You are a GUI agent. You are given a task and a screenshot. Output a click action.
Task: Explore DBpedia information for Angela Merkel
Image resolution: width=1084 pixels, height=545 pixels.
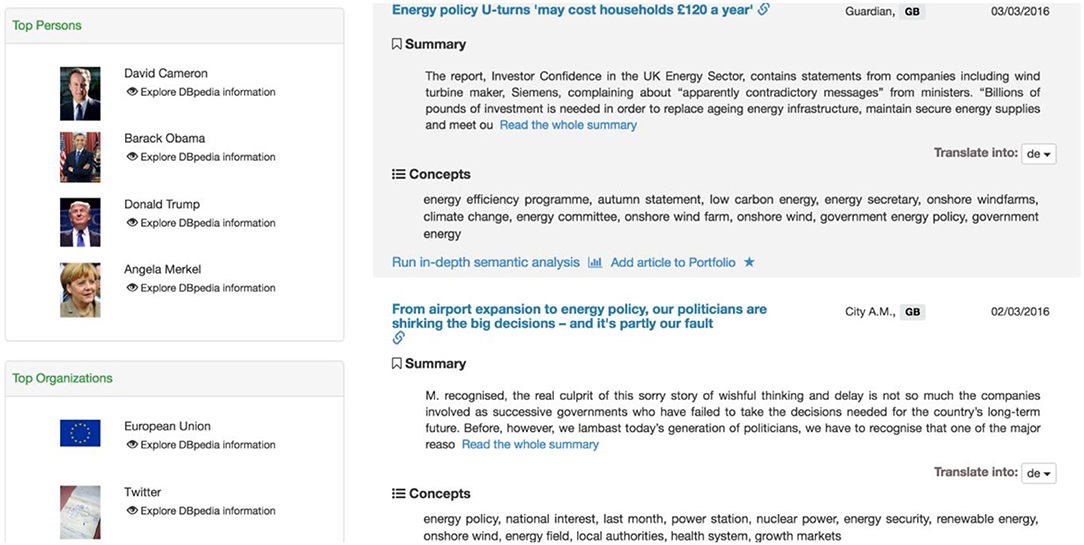coord(208,288)
